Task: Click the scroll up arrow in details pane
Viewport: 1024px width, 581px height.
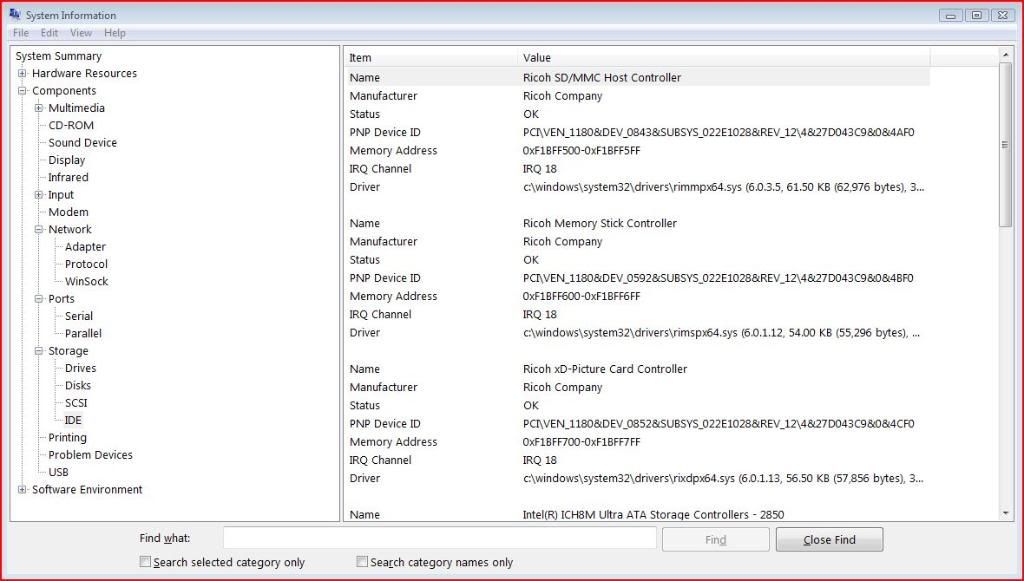Action: [x=1006, y=54]
